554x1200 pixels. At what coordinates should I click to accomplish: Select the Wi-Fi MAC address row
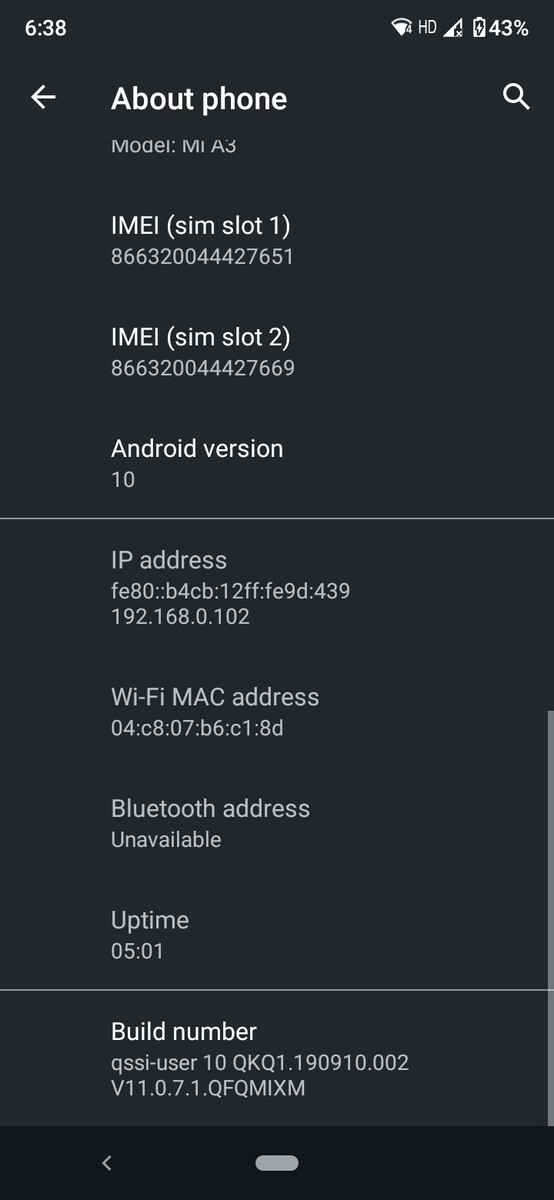277,711
